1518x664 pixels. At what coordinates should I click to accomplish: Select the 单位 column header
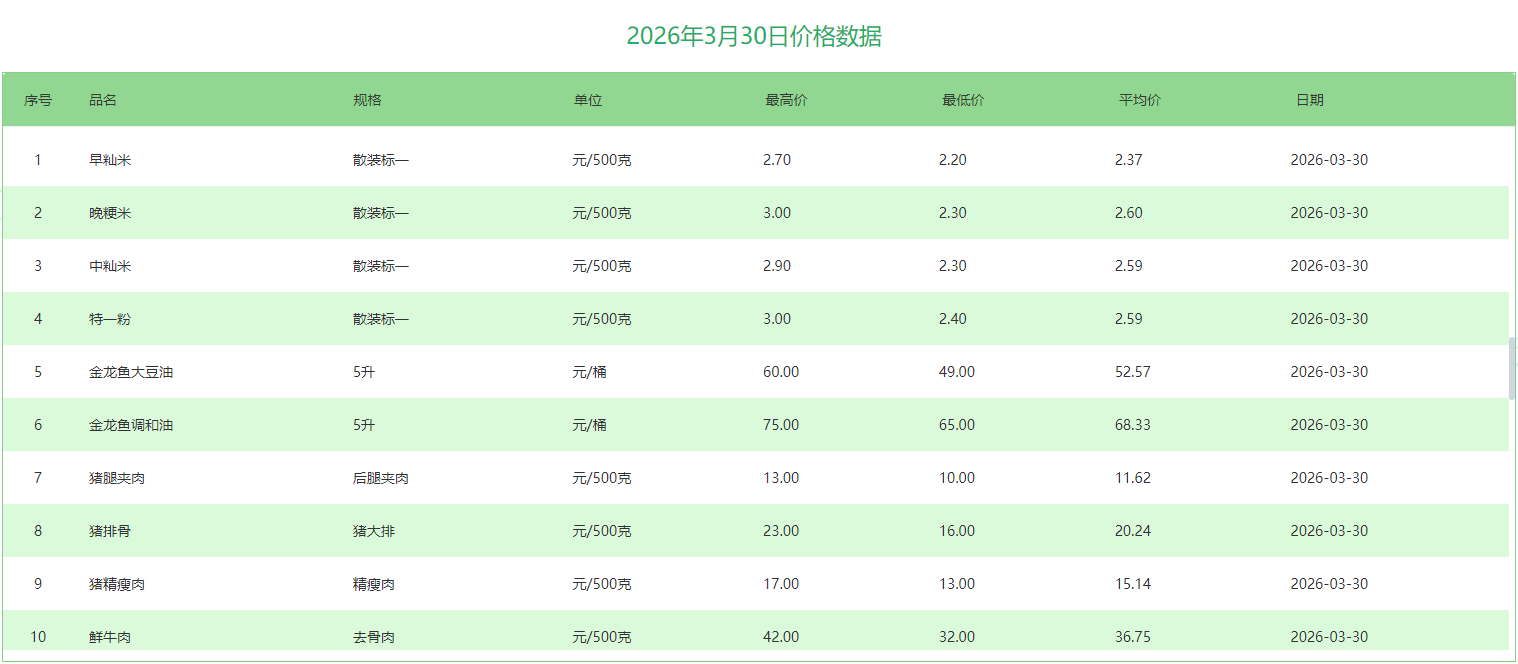coord(588,100)
